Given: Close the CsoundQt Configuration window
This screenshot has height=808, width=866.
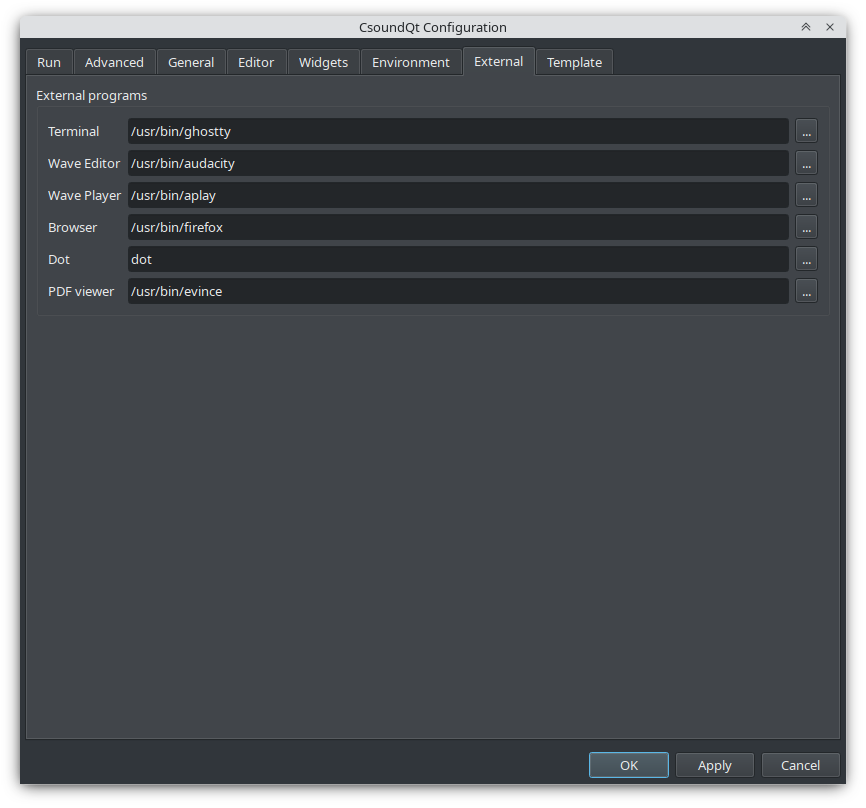Looking at the screenshot, I should click(830, 27).
